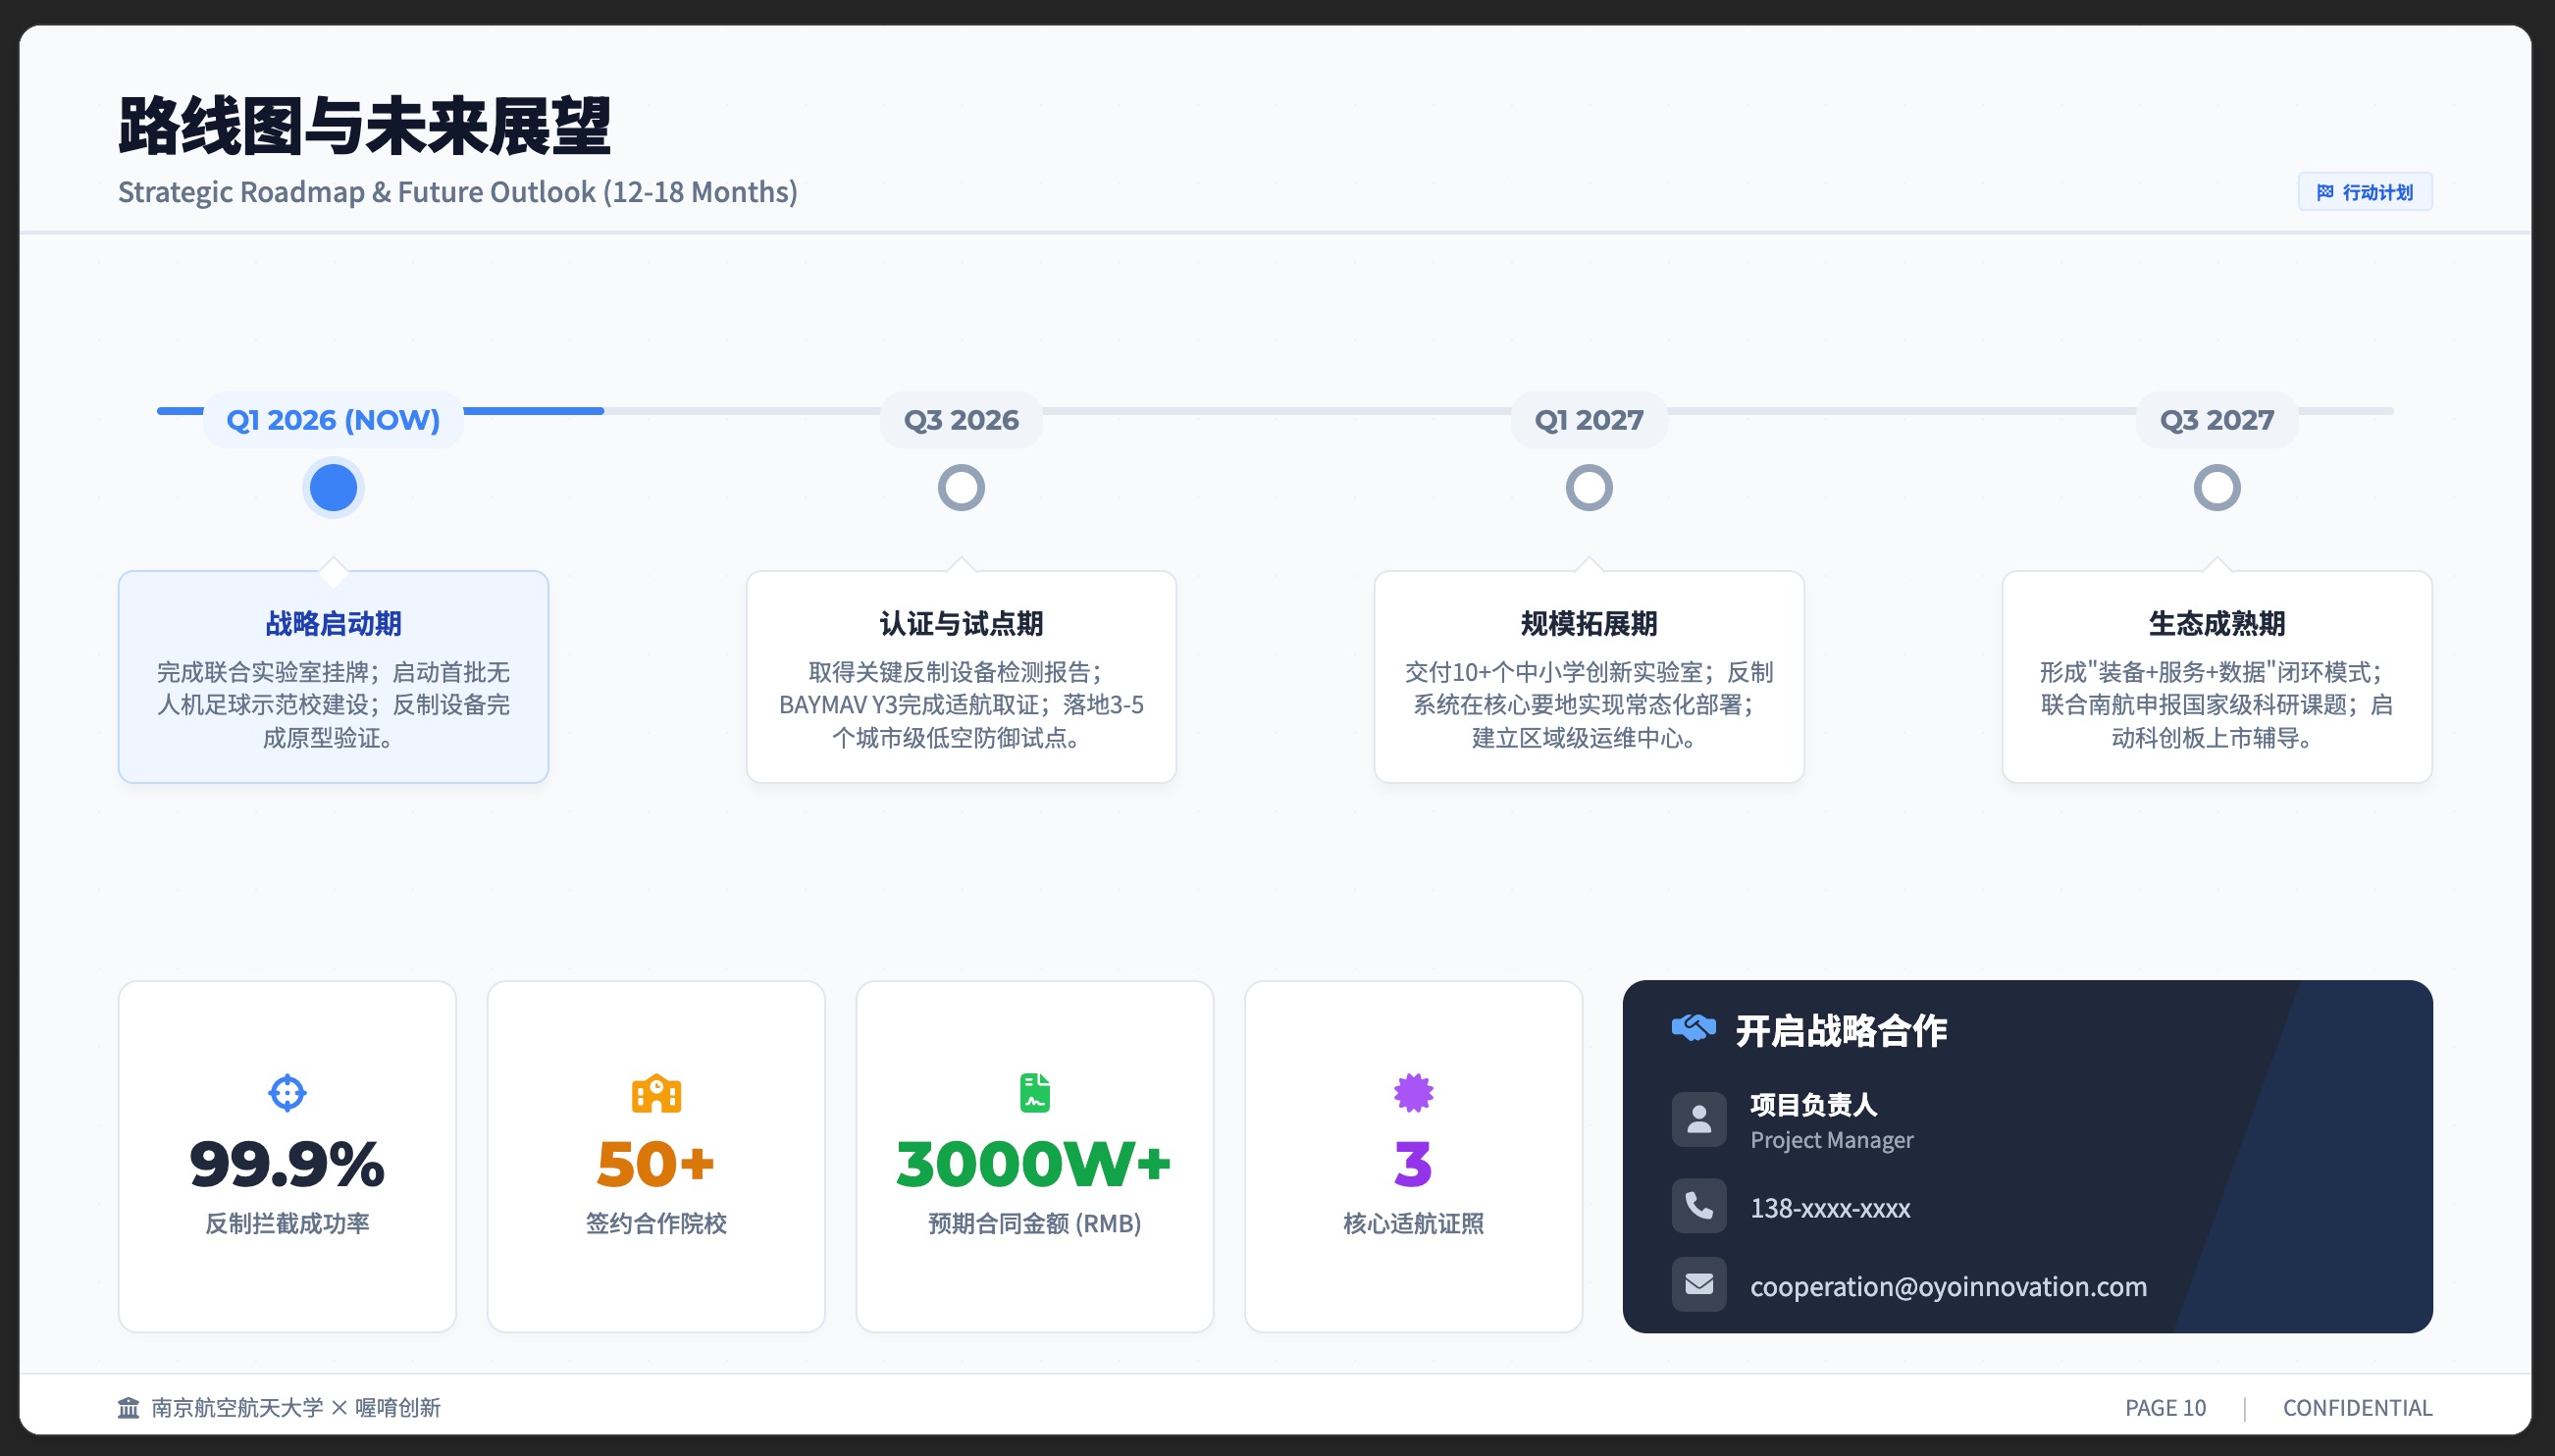Viewport: 2555px width, 1456px height.
Task: Click the 反制拦截成功率 label
Action: click(287, 1223)
